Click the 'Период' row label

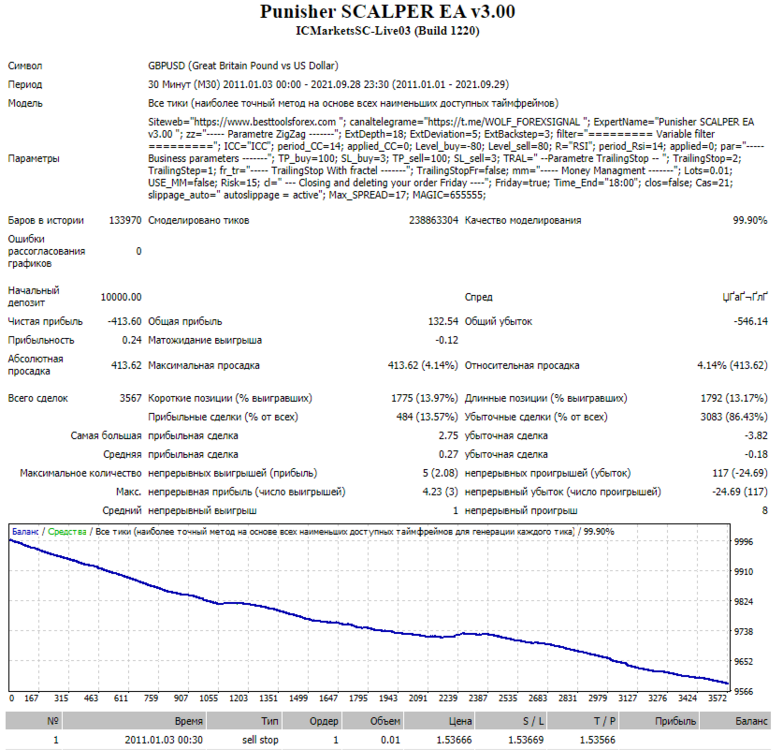click(x=25, y=84)
